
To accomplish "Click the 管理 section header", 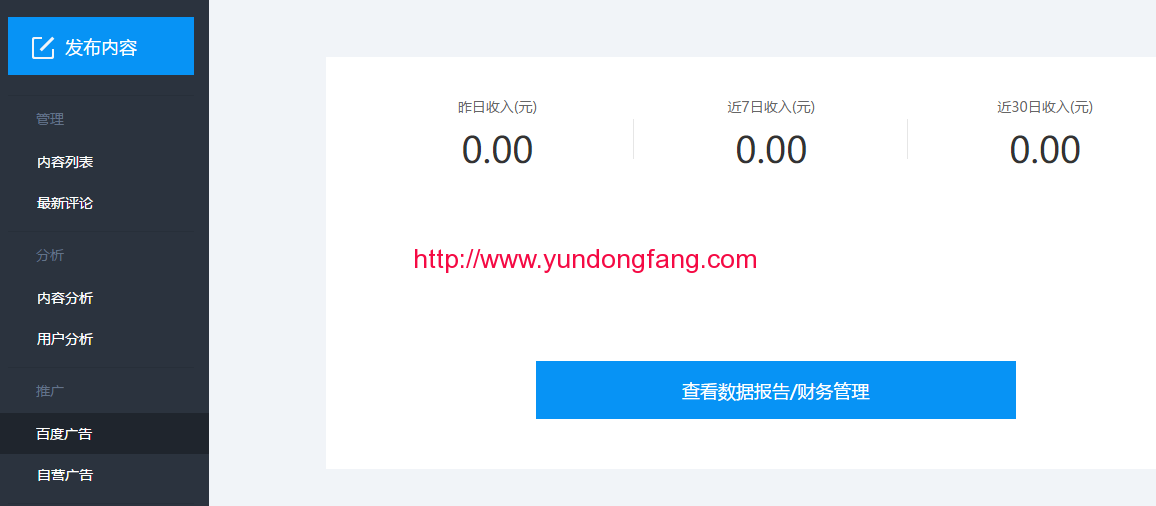I will pos(50,119).
